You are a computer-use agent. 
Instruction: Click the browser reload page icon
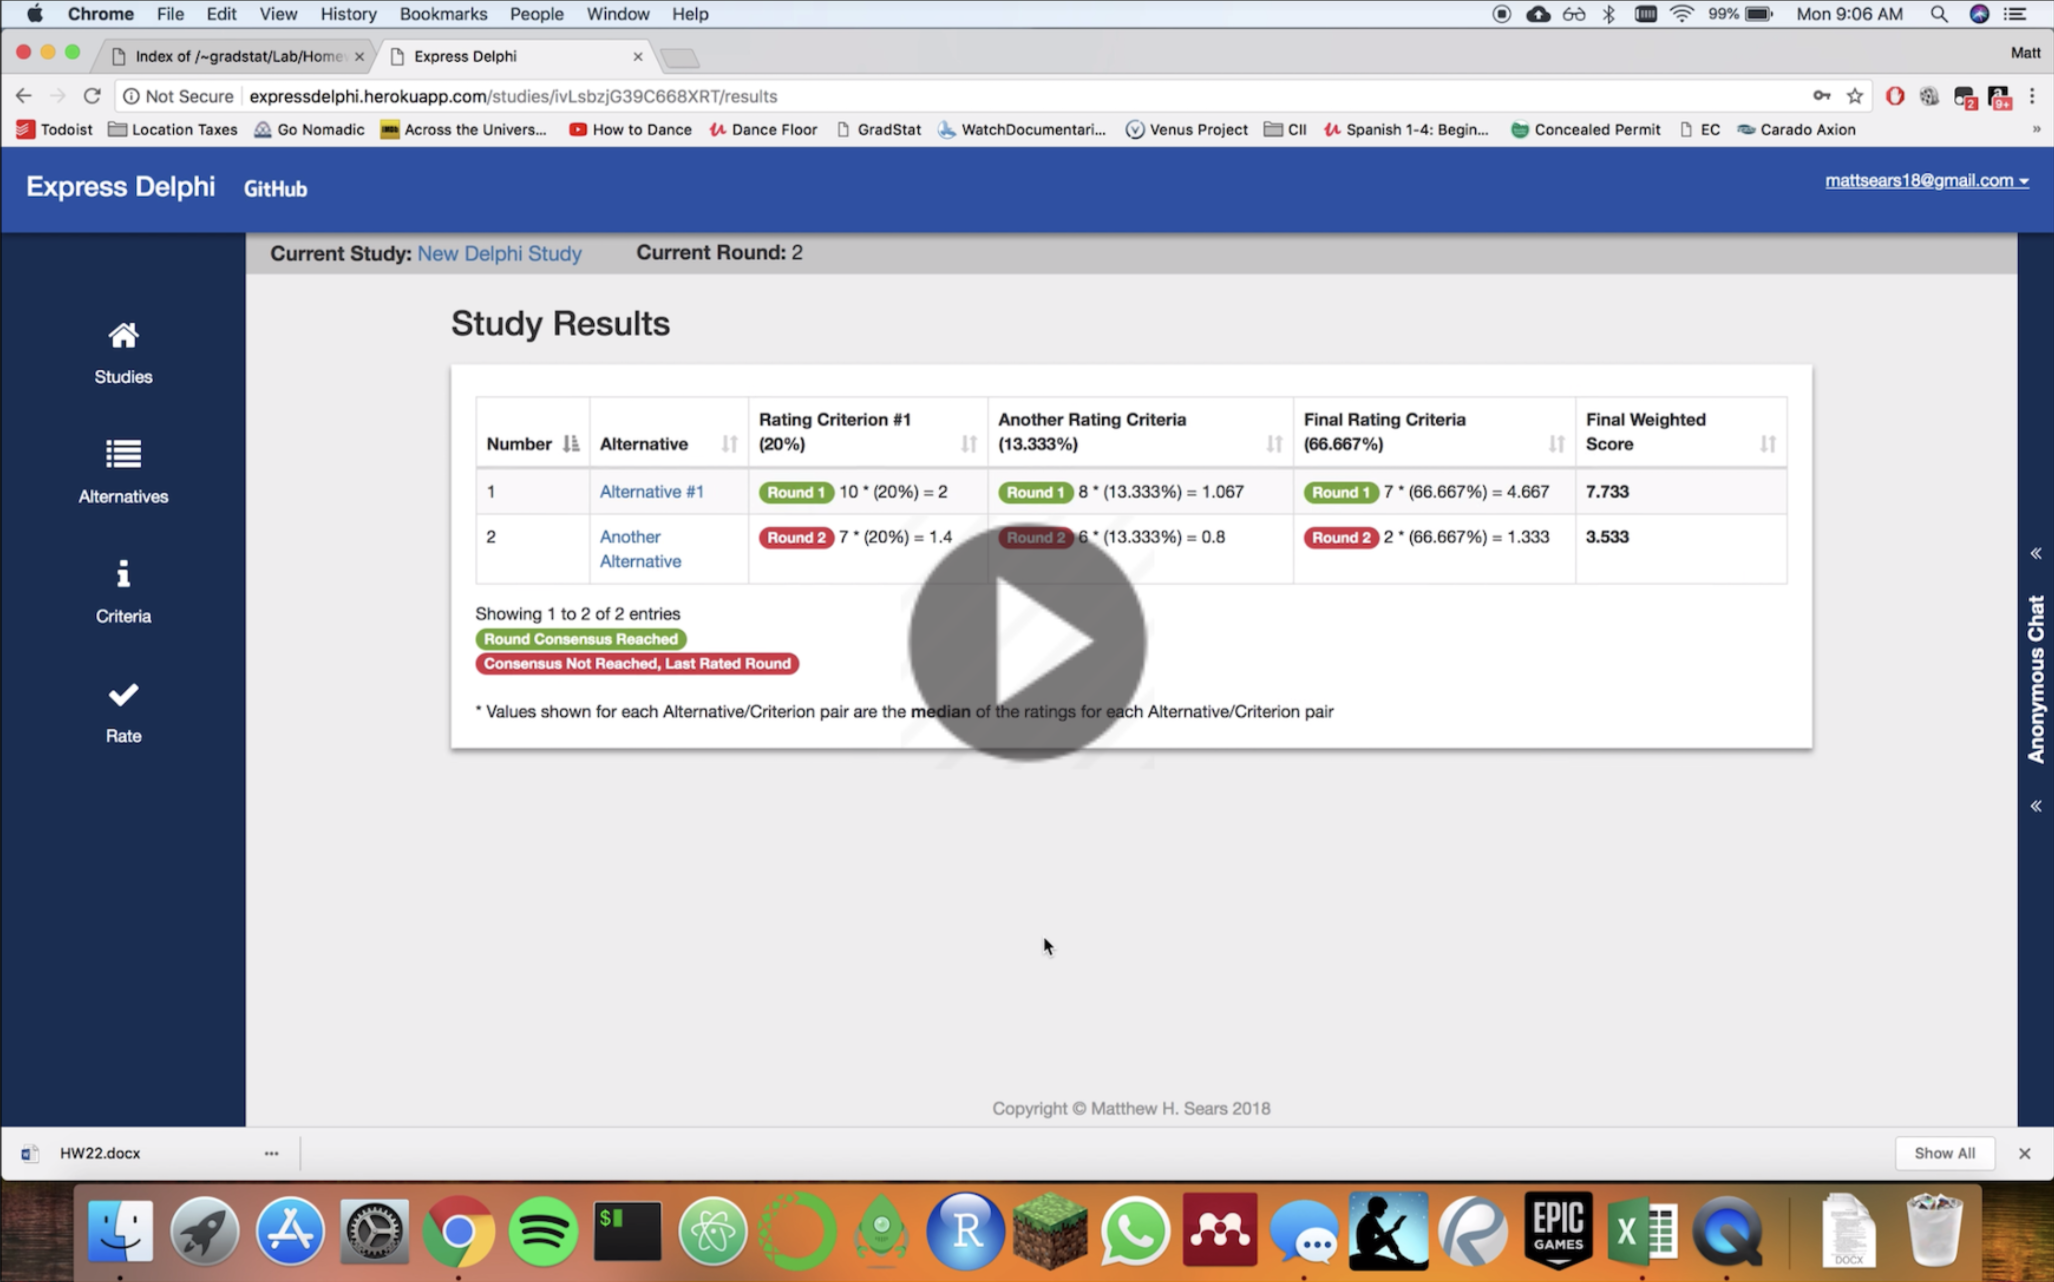92,96
